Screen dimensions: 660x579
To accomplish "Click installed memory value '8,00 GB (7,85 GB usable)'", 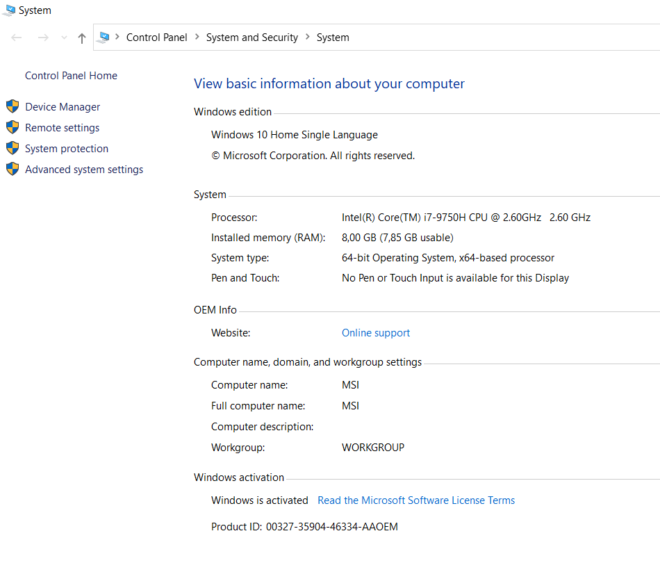I will pyautogui.click(x=397, y=238).
